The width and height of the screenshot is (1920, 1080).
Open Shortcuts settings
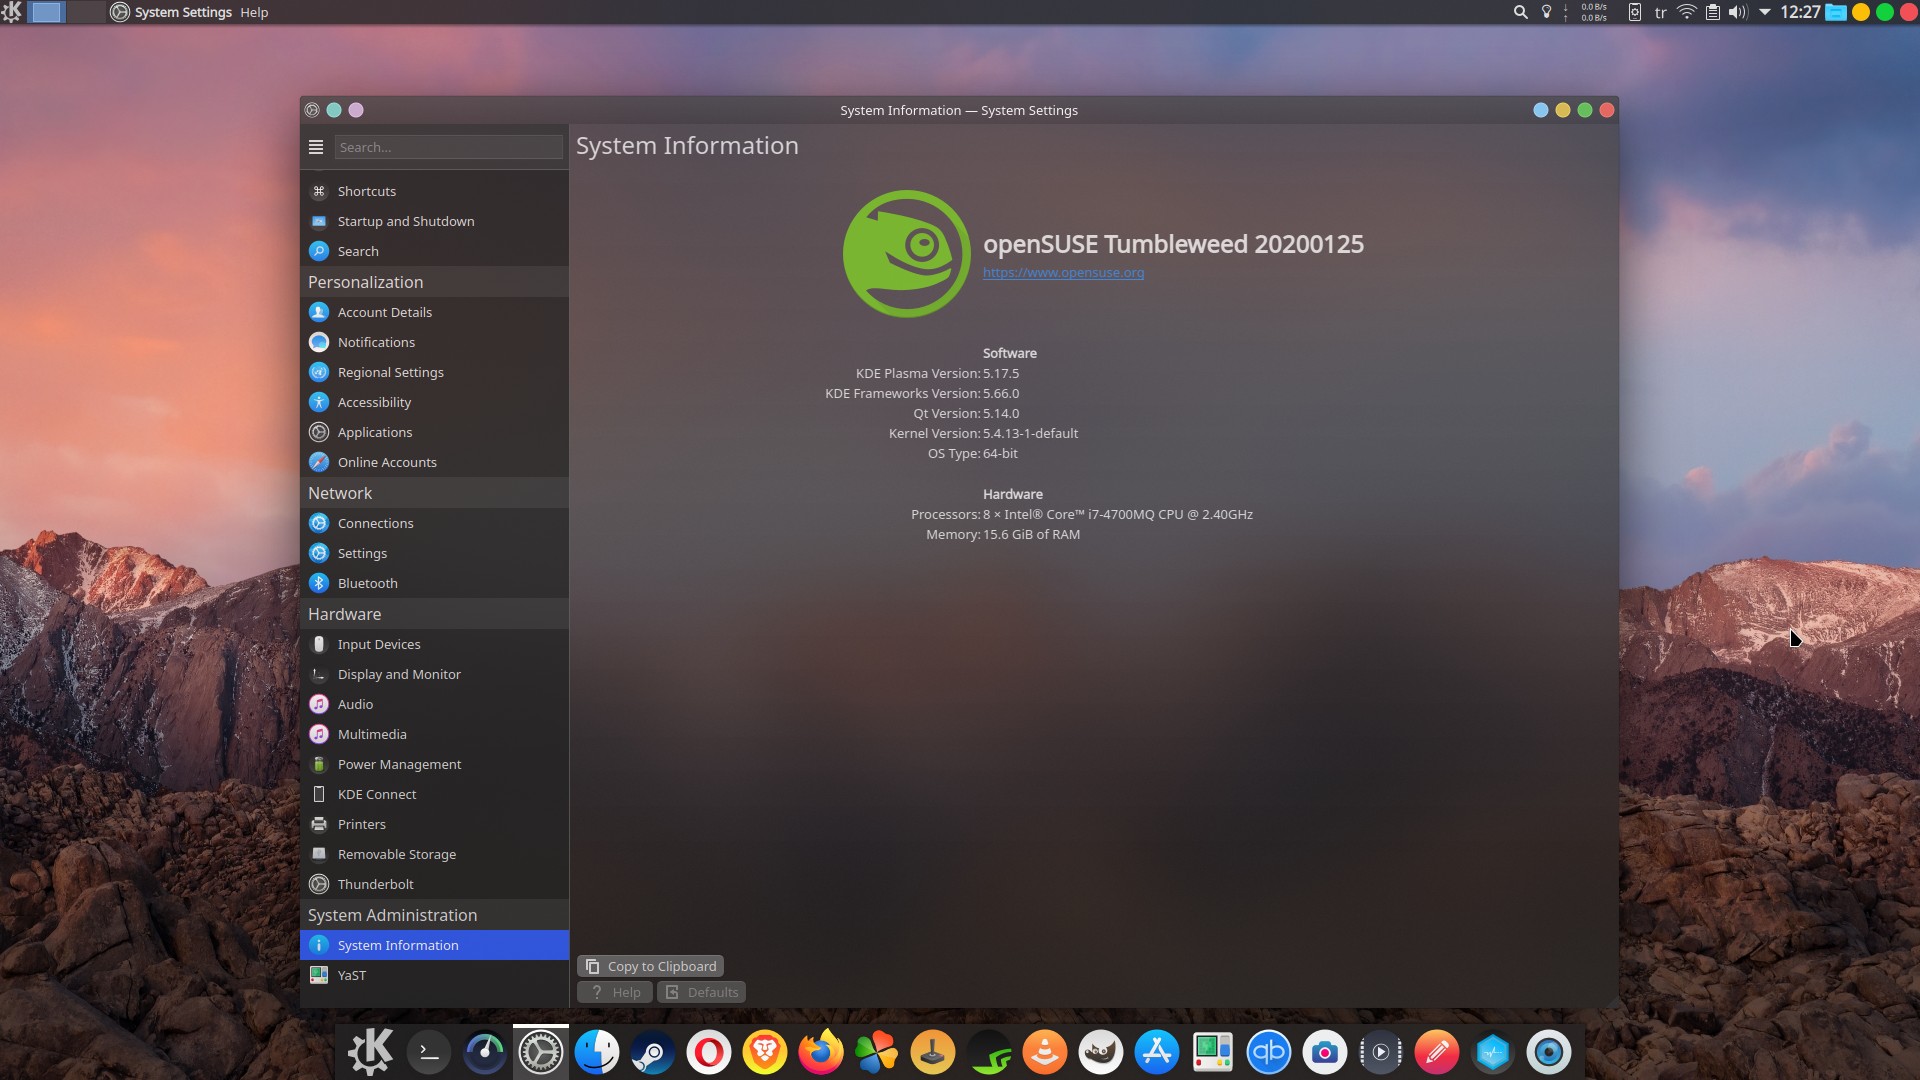point(434,191)
